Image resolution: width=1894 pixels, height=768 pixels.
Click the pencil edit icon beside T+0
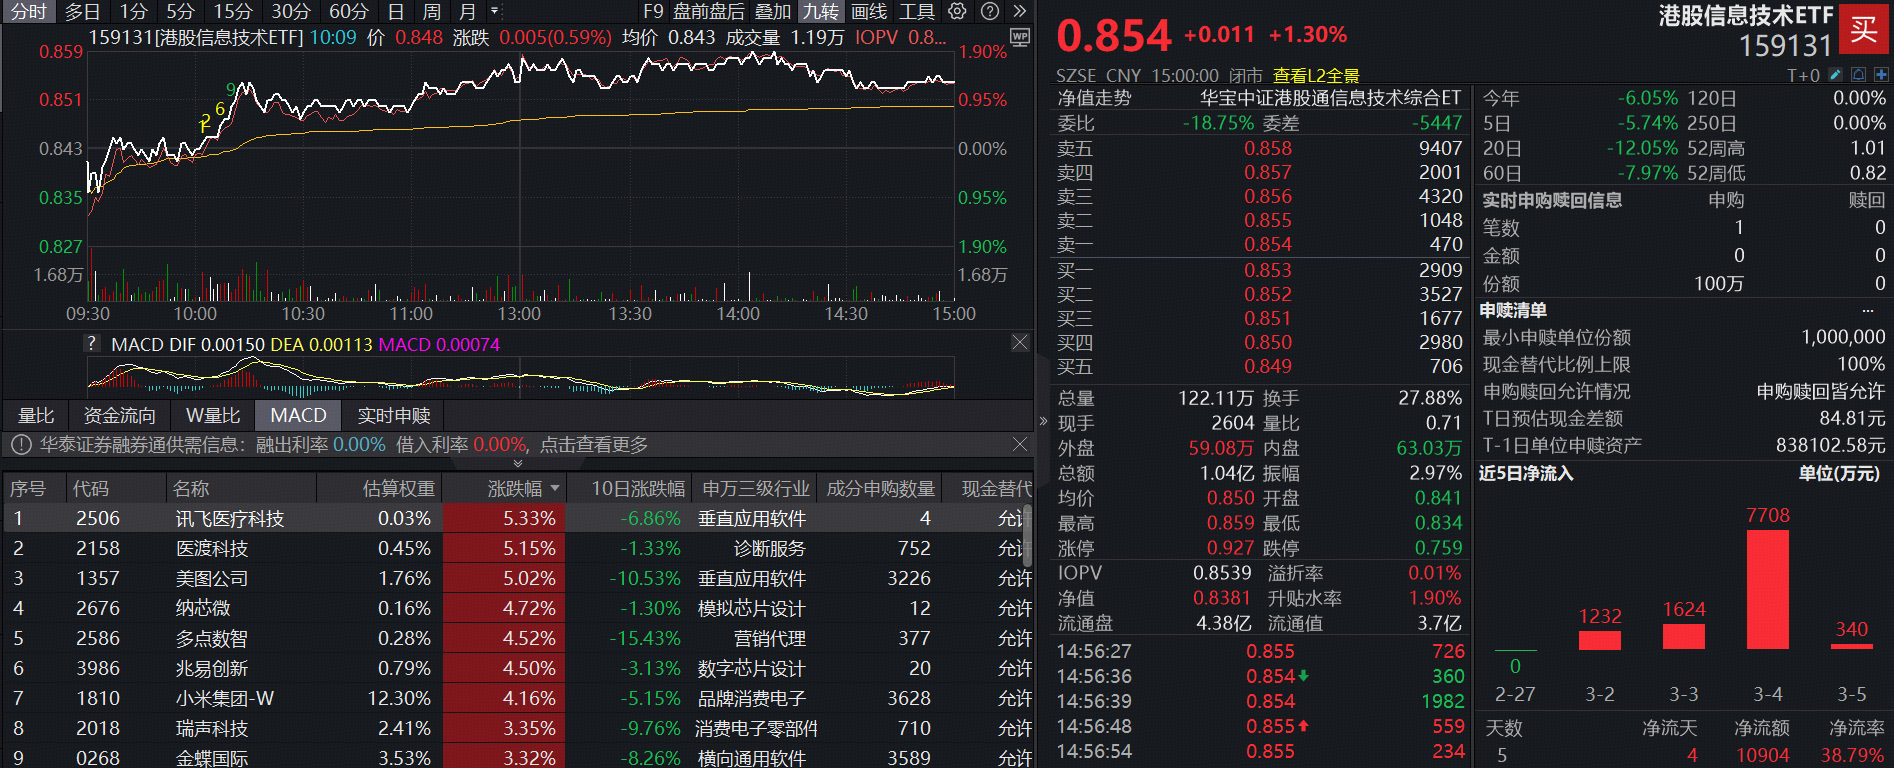point(1834,75)
